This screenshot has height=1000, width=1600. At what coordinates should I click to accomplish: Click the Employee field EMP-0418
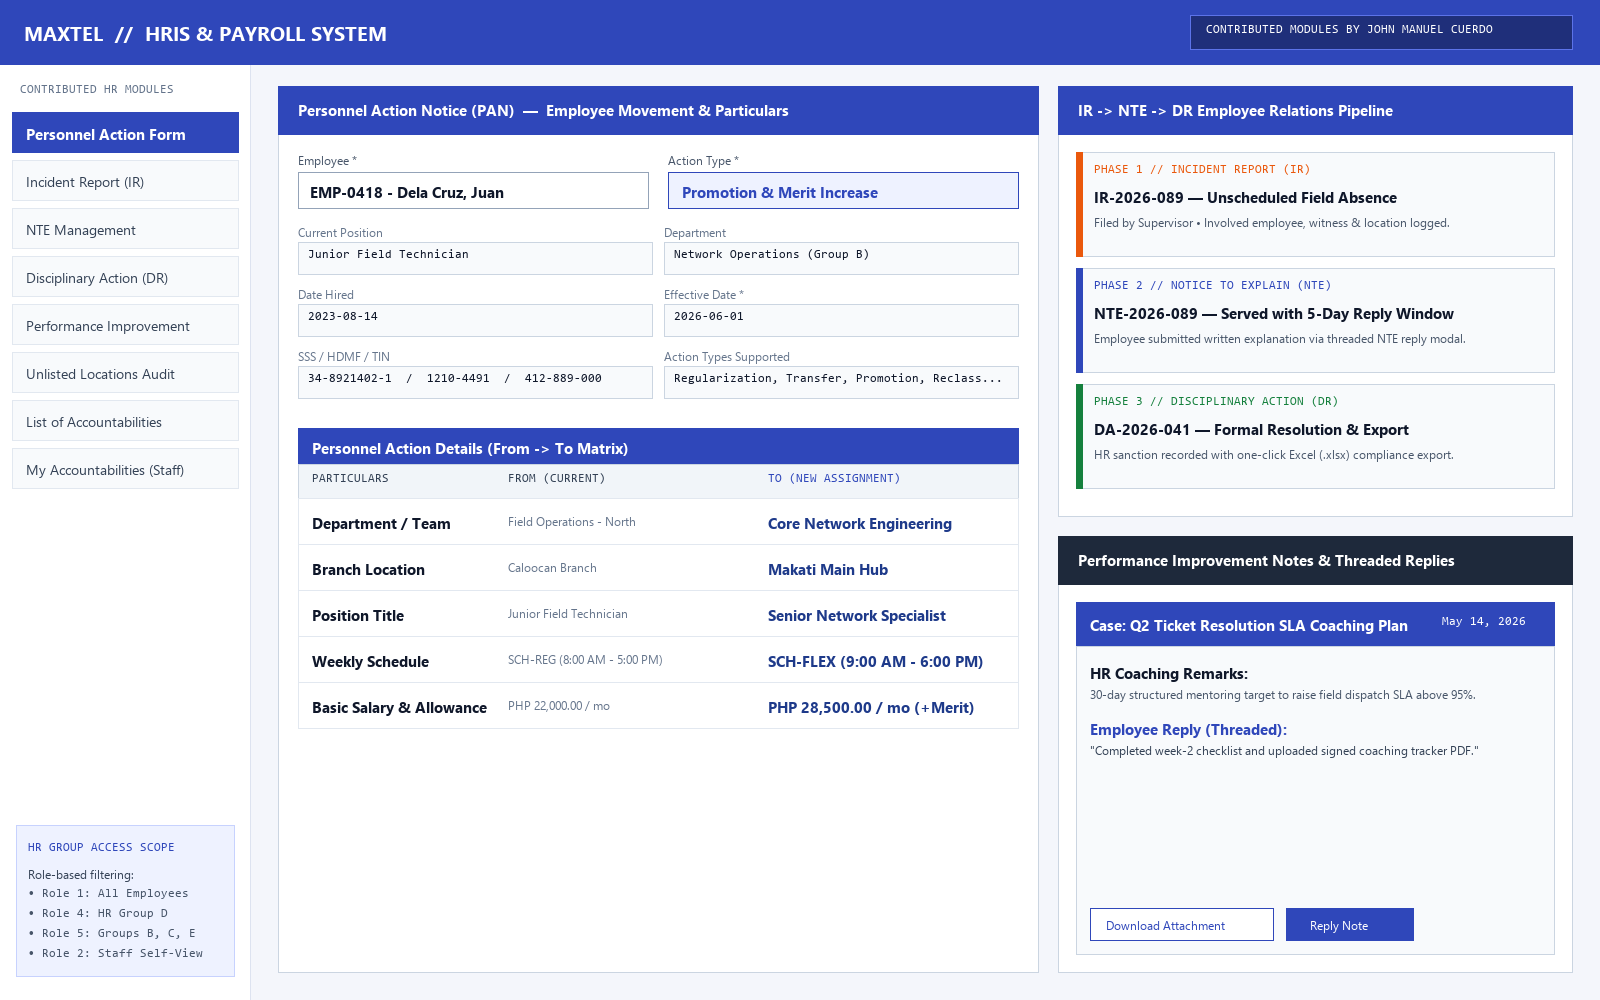pyautogui.click(x=473, y=191)
